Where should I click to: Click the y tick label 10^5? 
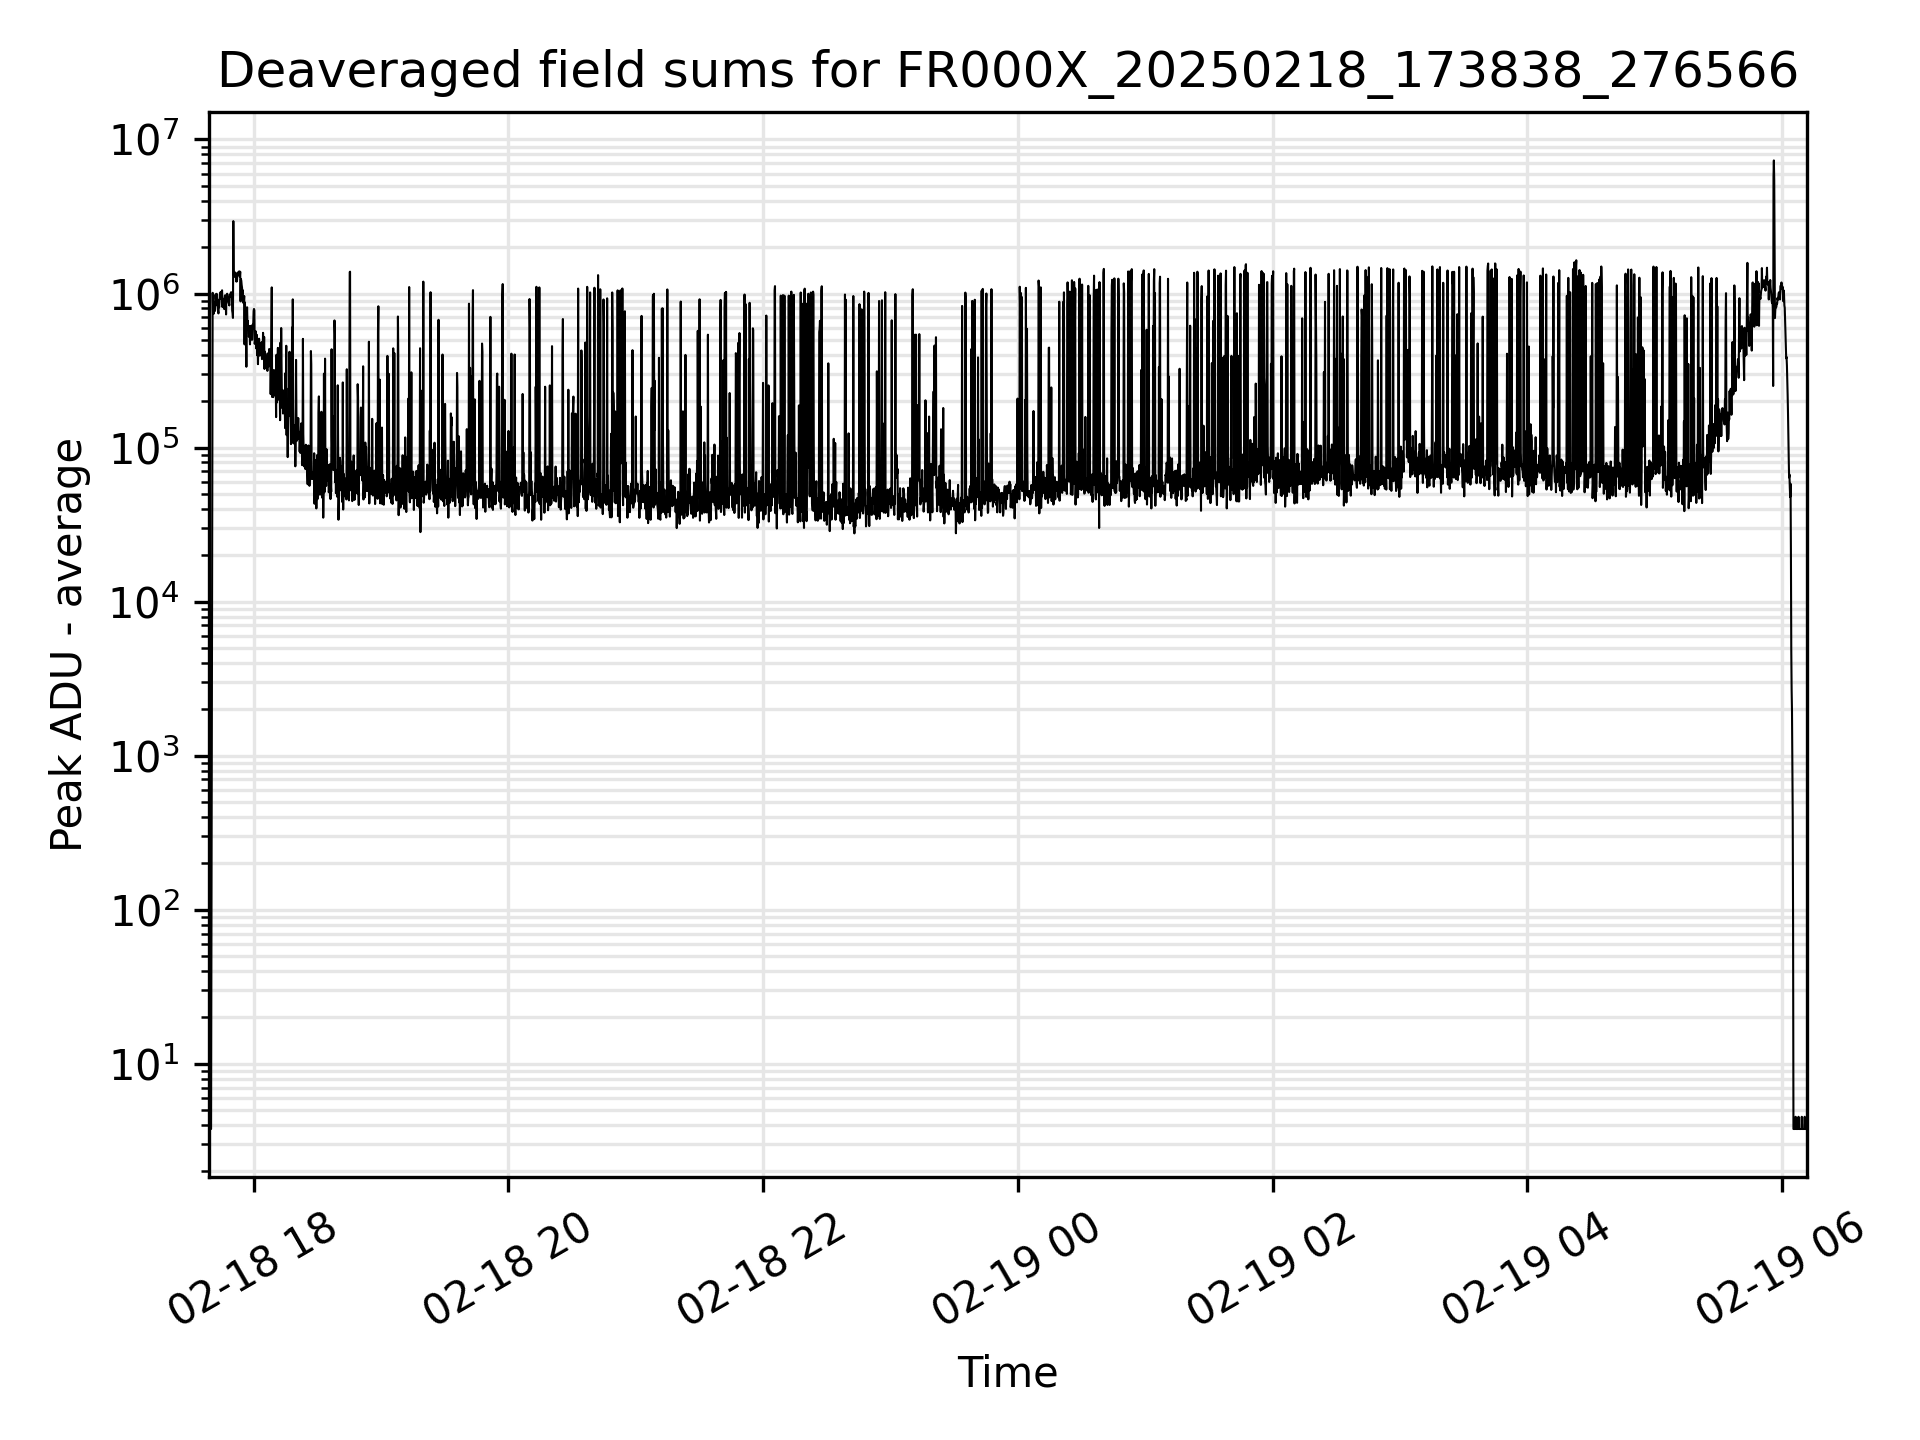click(146, 447)
